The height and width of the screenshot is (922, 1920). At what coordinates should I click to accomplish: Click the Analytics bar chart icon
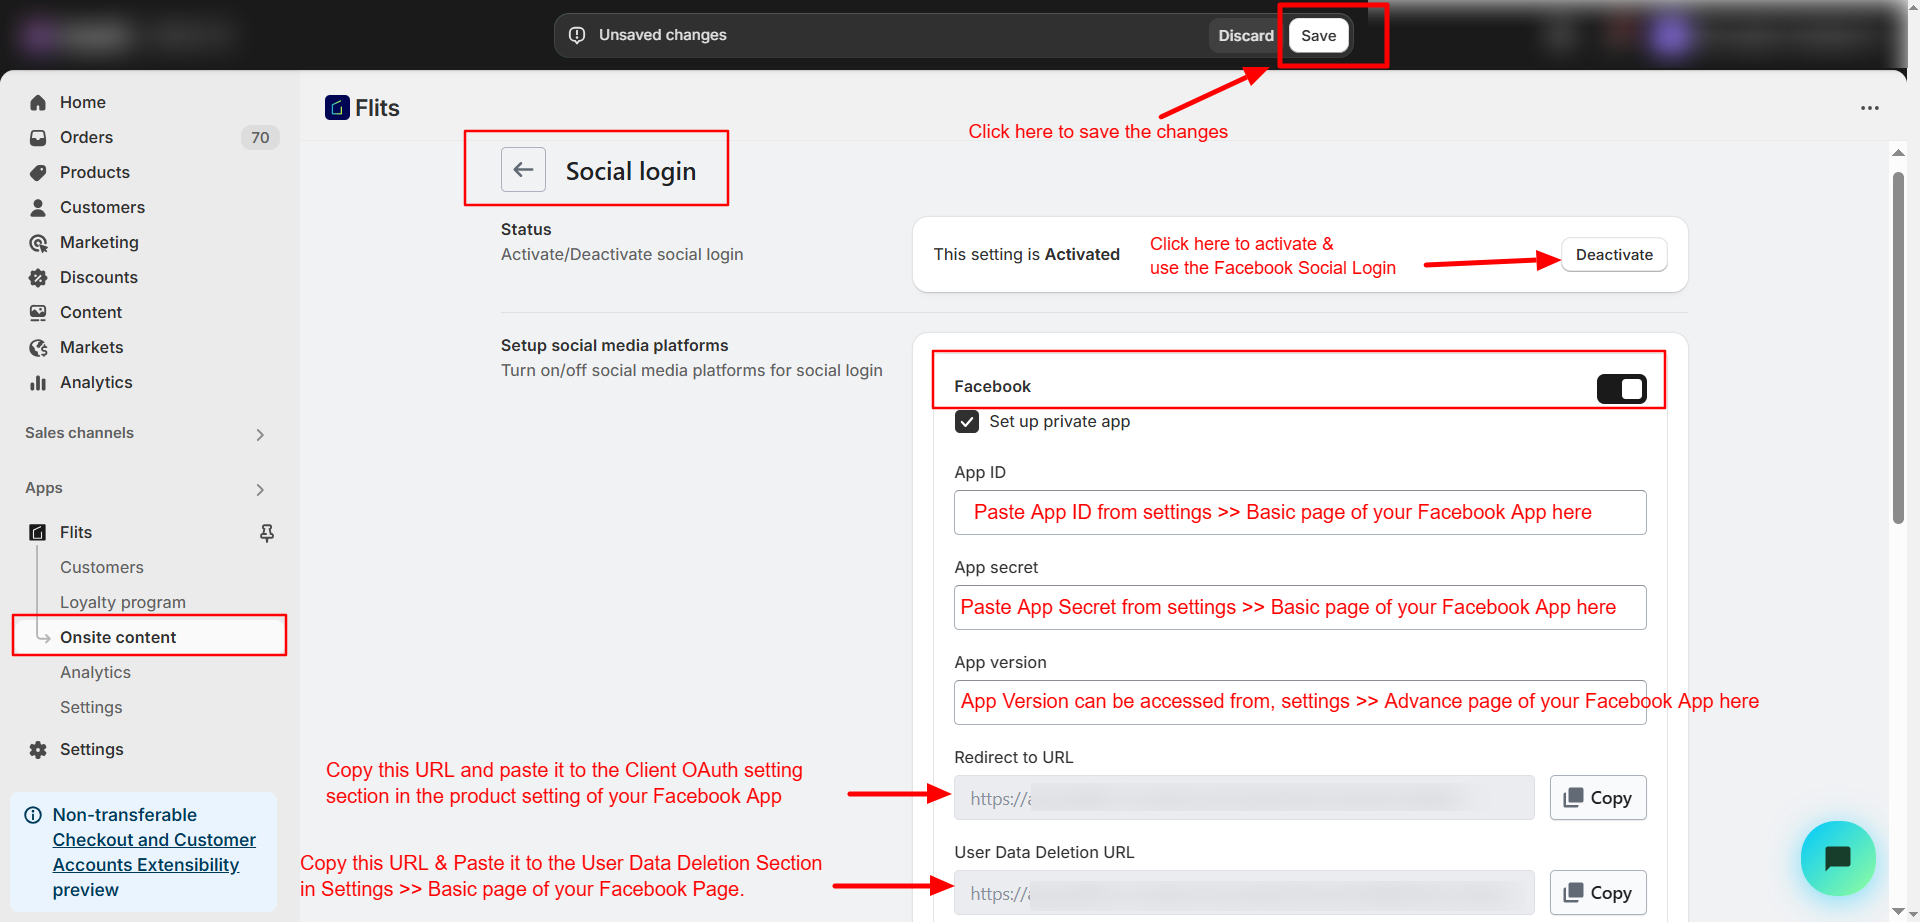(x=38, y=382)
